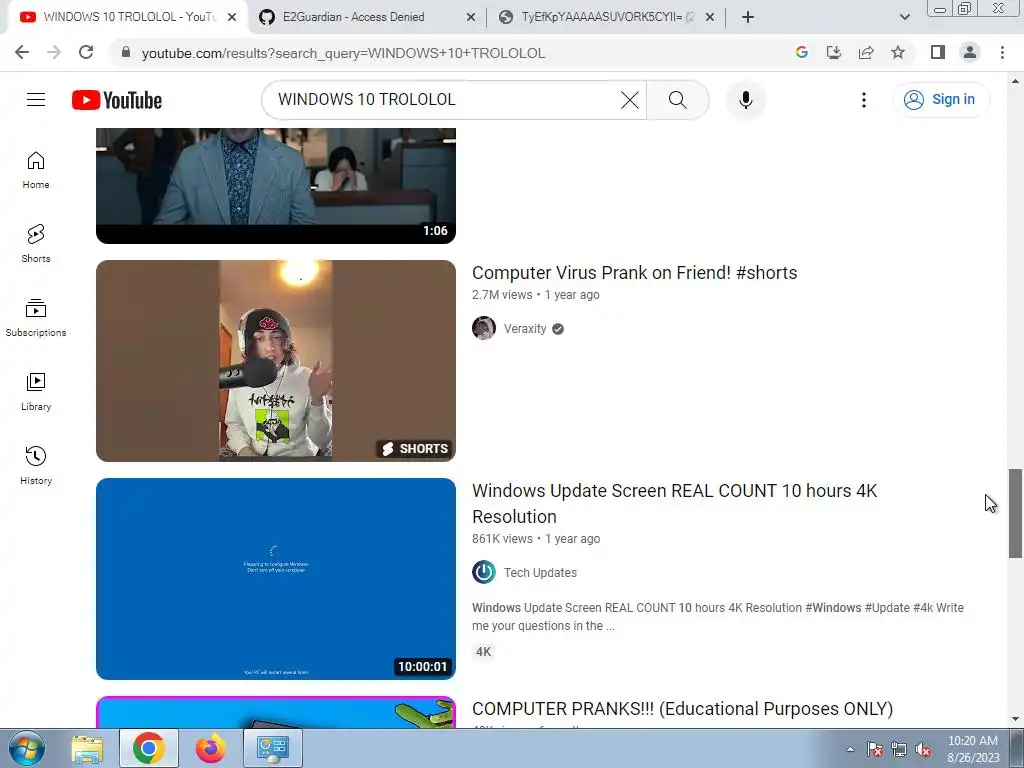Click the Google icon in address bar
The image size is (1024, 768).
(802, 53)
